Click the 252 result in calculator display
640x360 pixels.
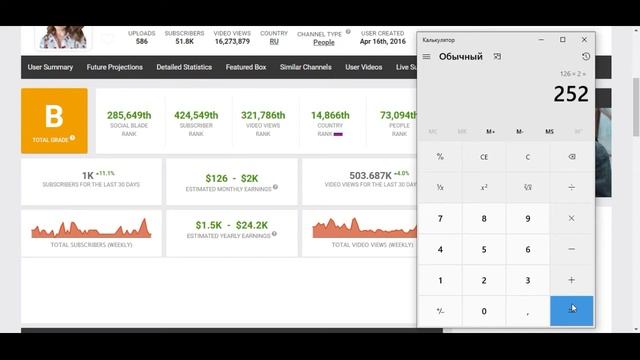coord(571,94)
